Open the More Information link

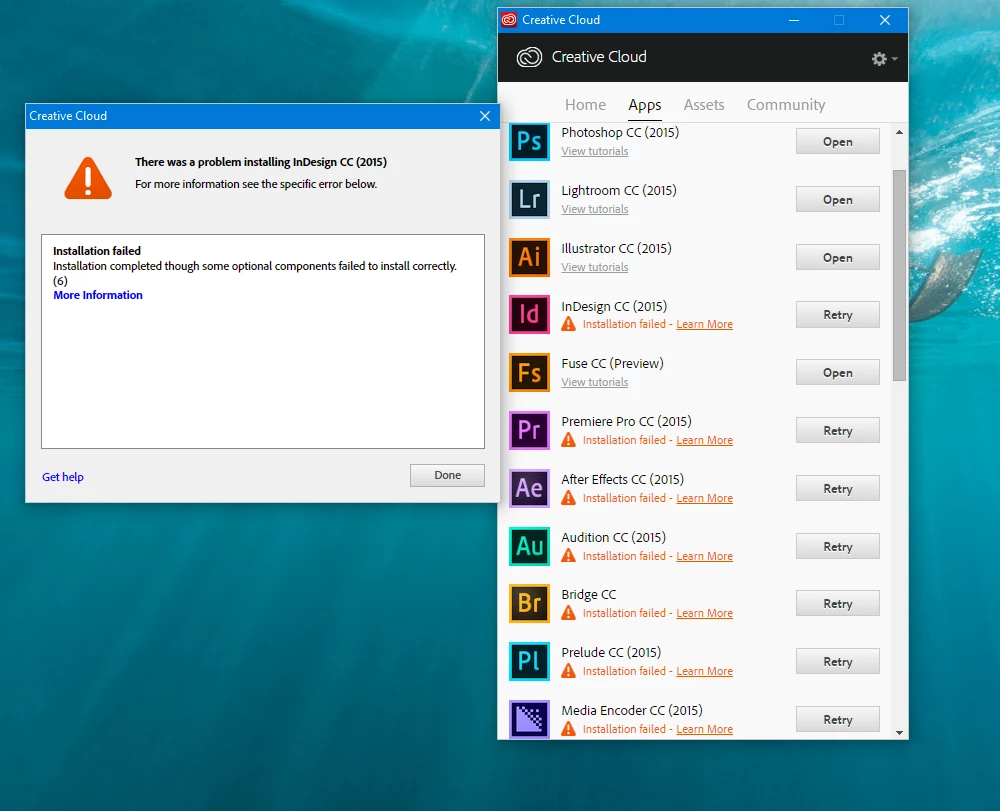(98, 295)
